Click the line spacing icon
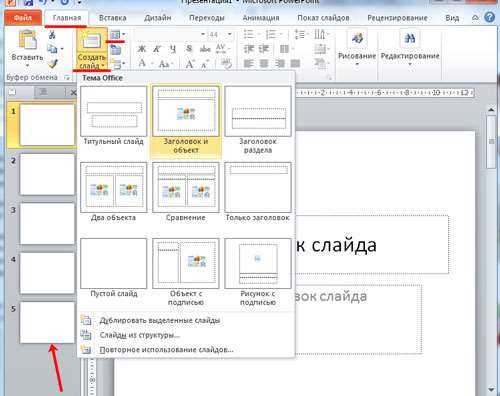This screenshot has width=500, height=396. [x=300, y=34]
